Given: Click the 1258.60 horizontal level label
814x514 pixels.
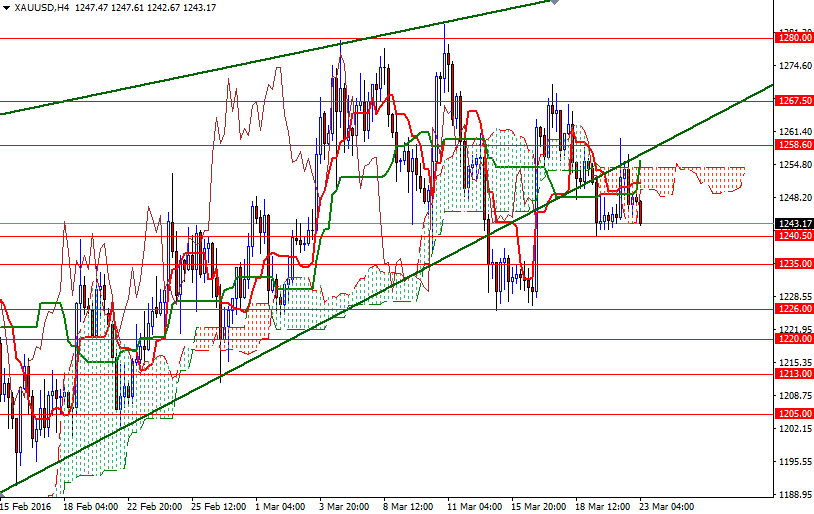Looking at the screenshot, I should point(792,145).
